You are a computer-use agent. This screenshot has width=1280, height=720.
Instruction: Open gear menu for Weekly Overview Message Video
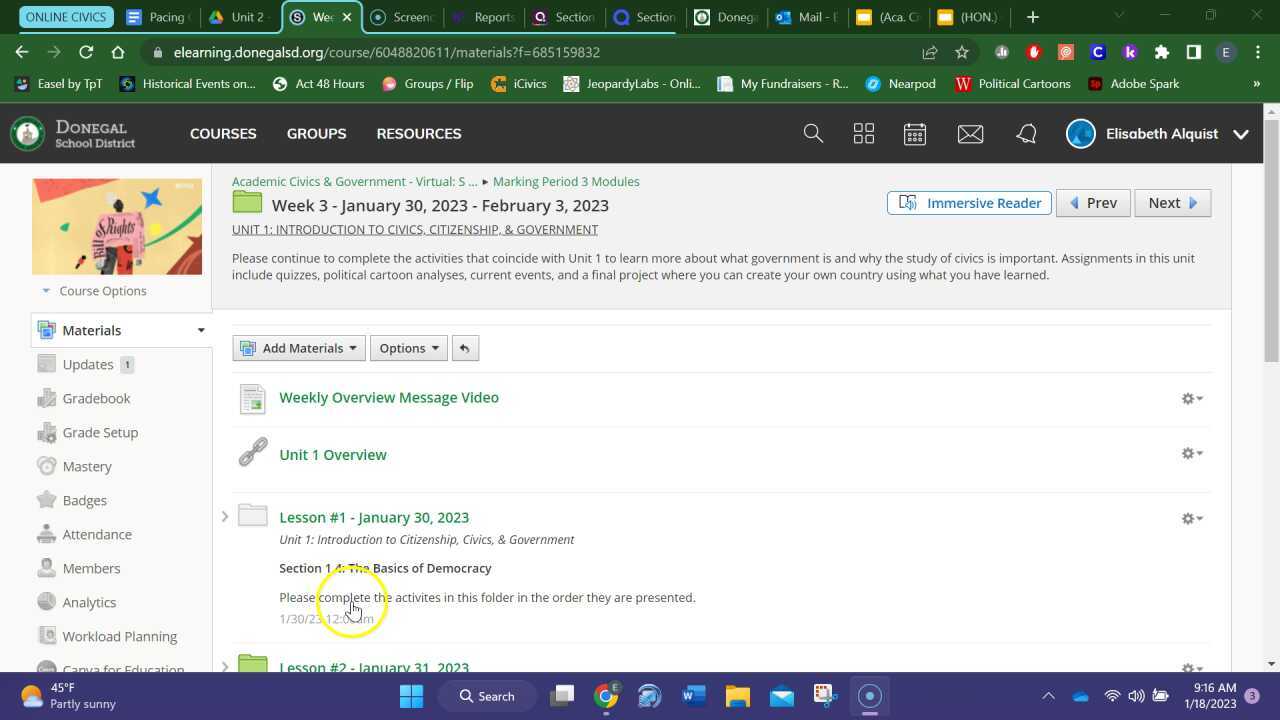[1191, 398]
